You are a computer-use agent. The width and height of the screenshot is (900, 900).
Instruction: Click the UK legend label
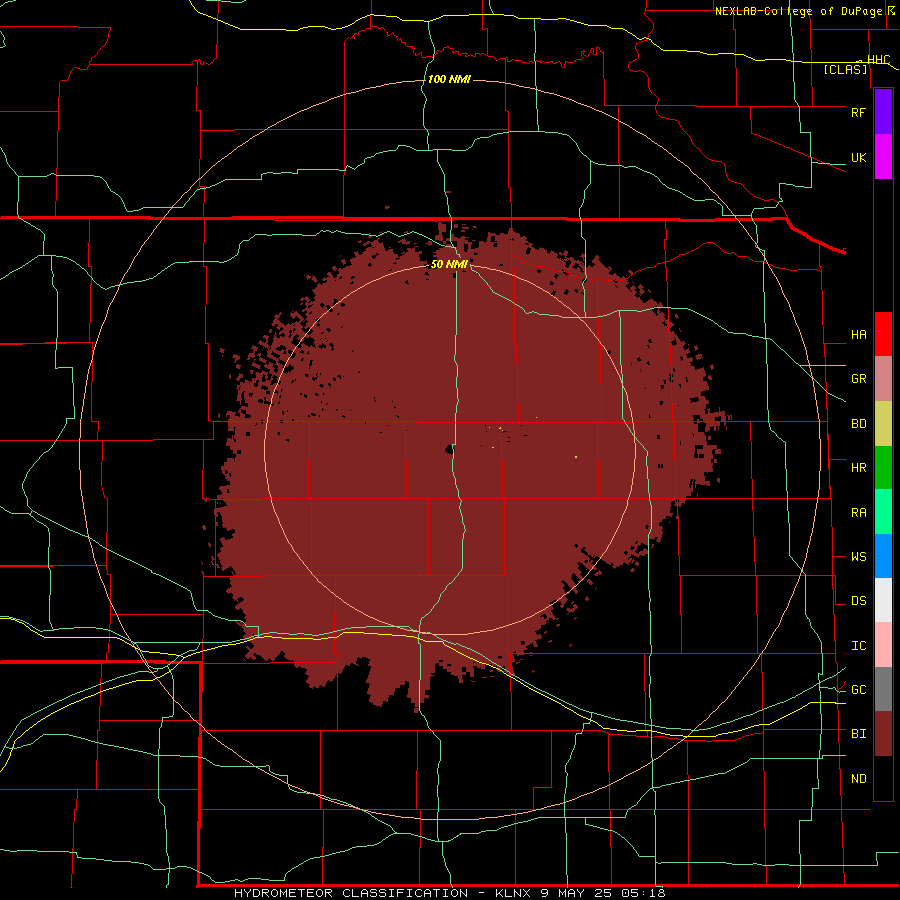858,157
